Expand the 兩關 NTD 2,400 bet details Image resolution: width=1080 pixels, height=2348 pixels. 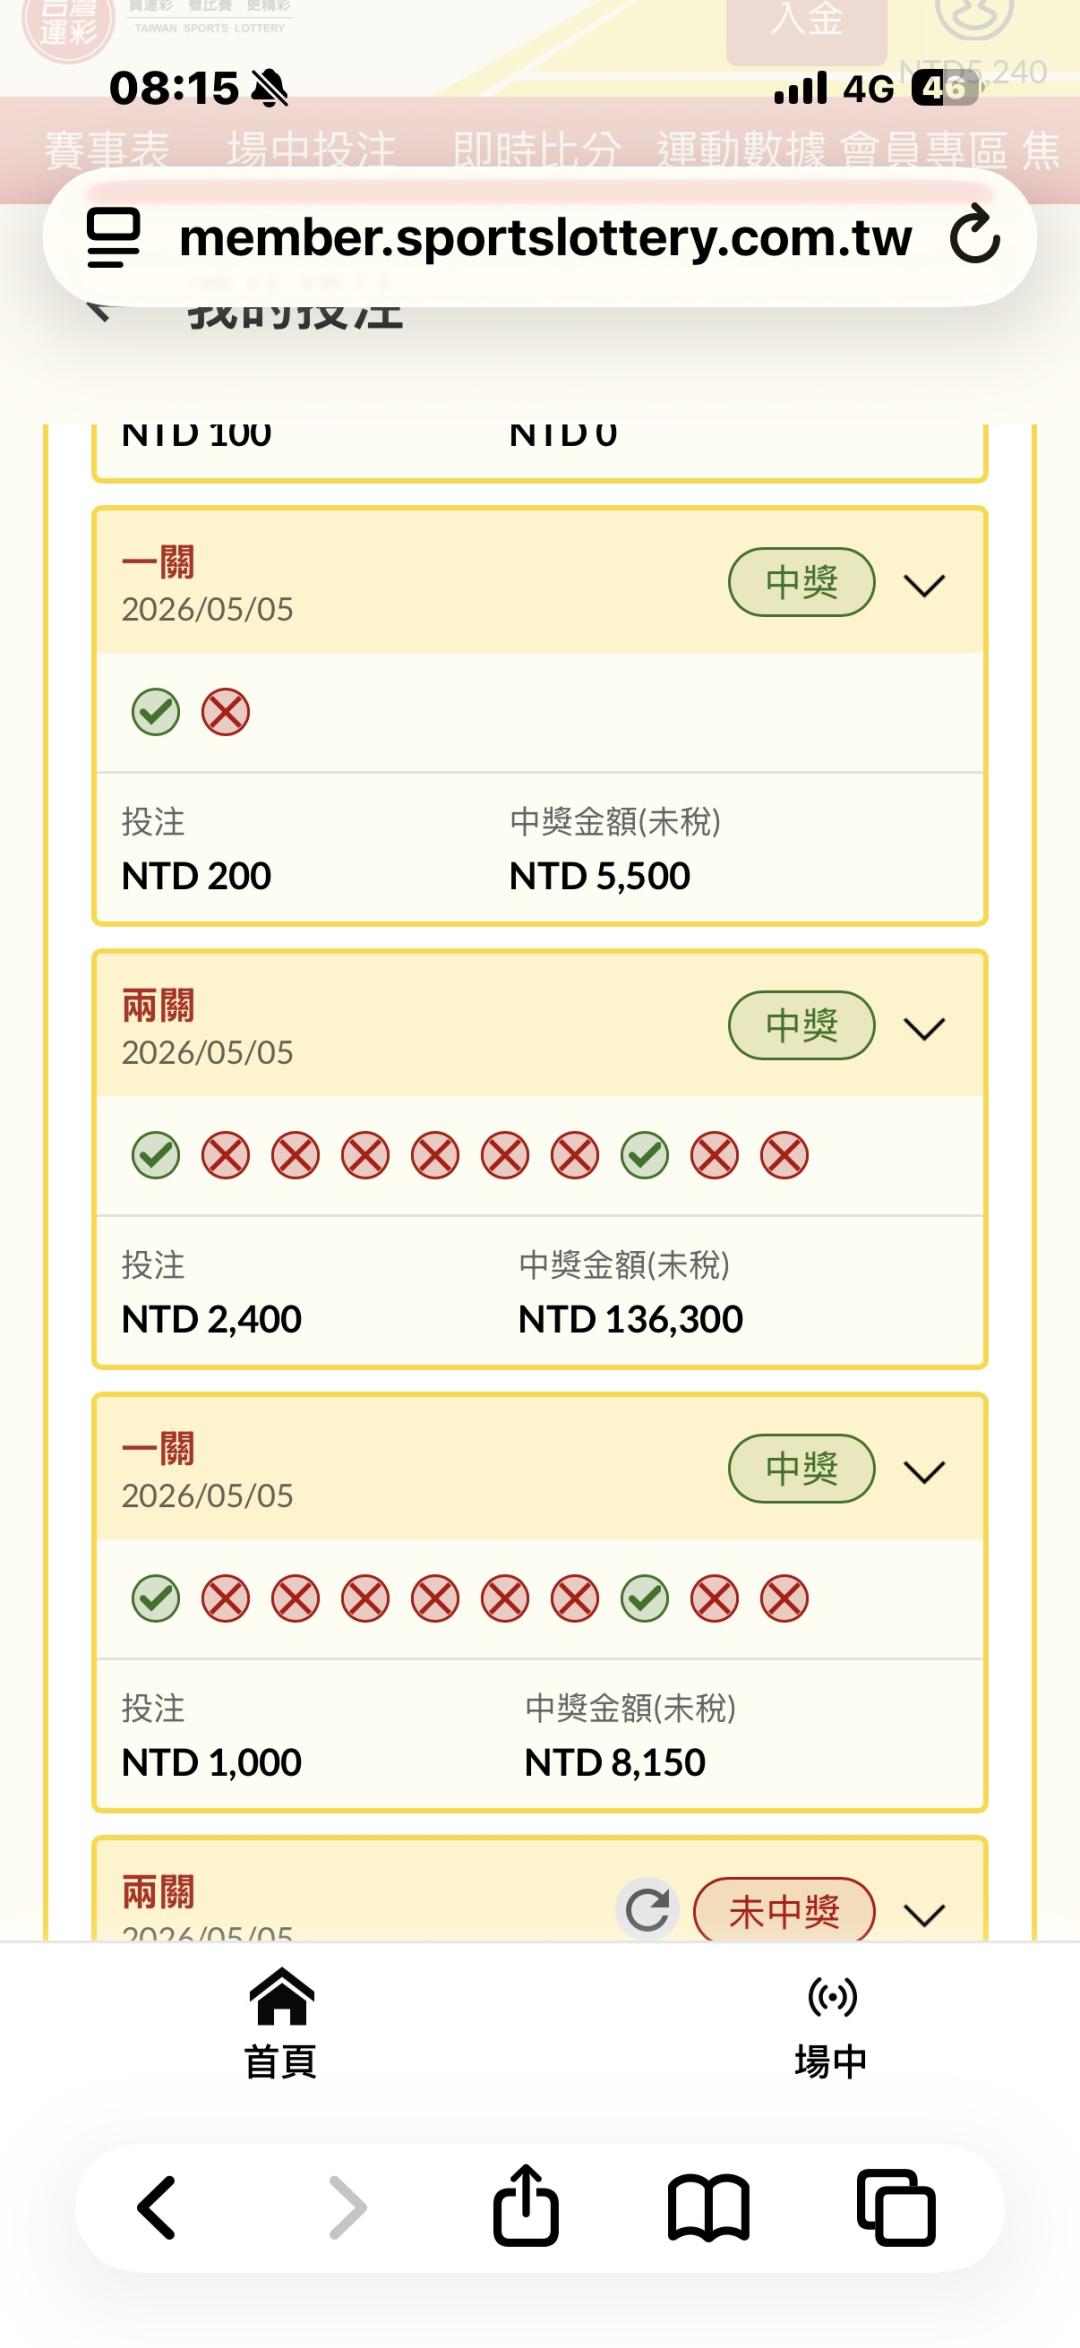coord(924,1028)
